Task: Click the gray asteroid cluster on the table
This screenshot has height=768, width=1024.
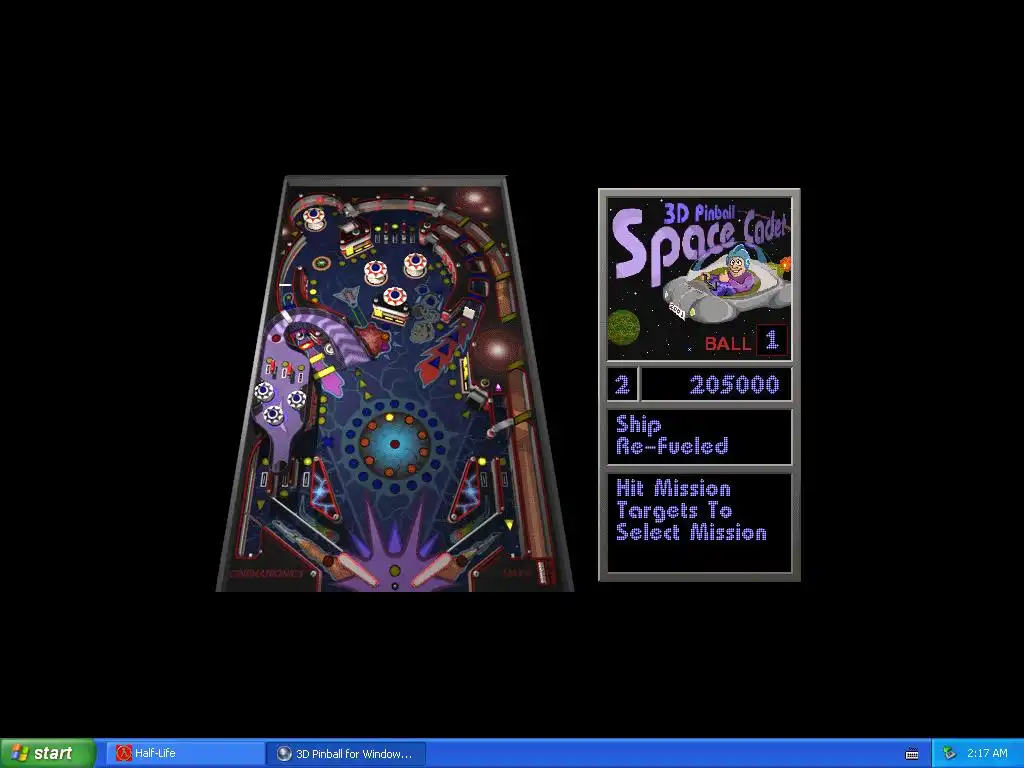Action: click(427, 319)
